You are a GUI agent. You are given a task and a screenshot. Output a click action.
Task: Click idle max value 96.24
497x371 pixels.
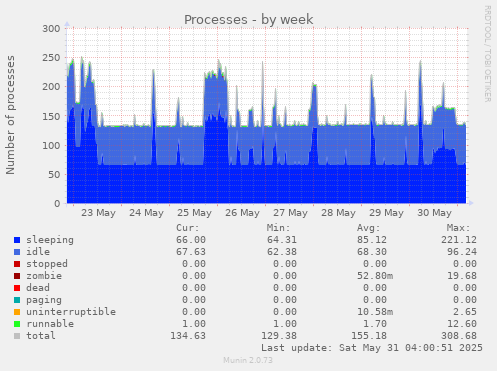point(462,252)
